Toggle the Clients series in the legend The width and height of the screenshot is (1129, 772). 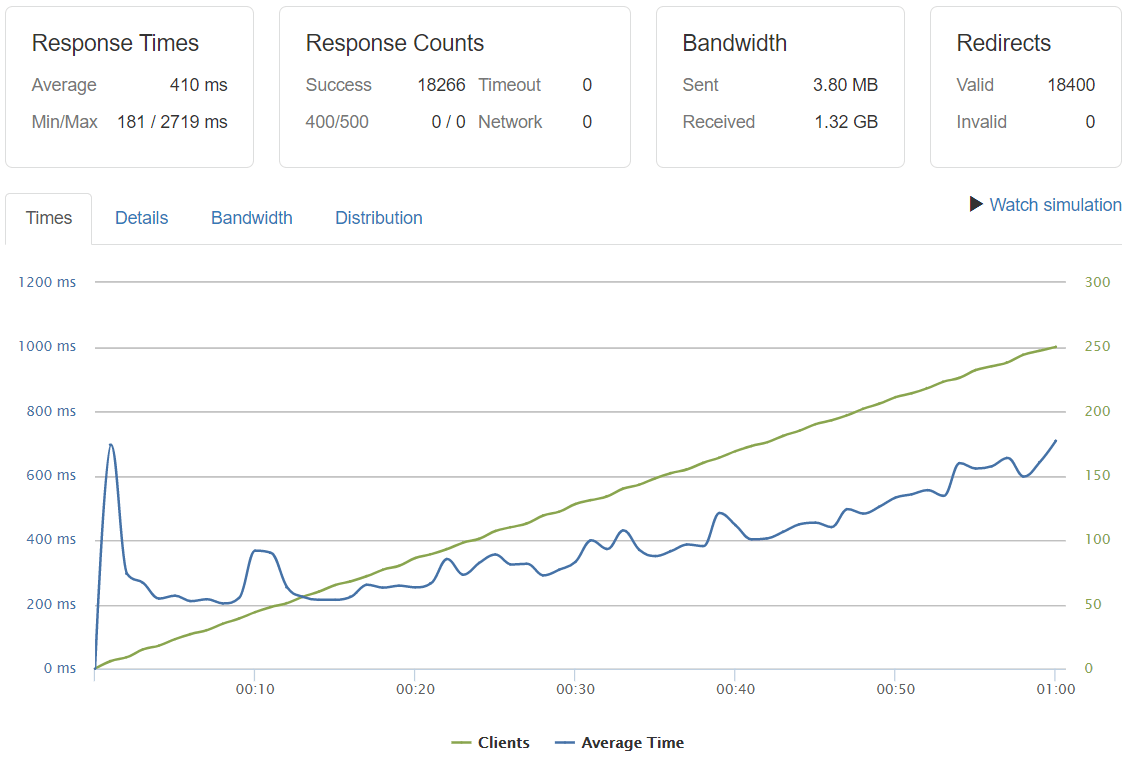503,743
